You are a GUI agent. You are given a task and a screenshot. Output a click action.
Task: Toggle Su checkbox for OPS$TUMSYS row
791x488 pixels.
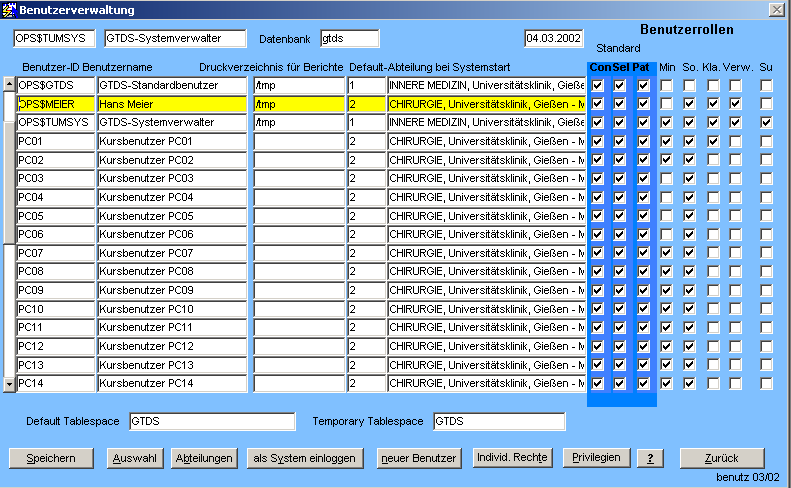point(766,122)
